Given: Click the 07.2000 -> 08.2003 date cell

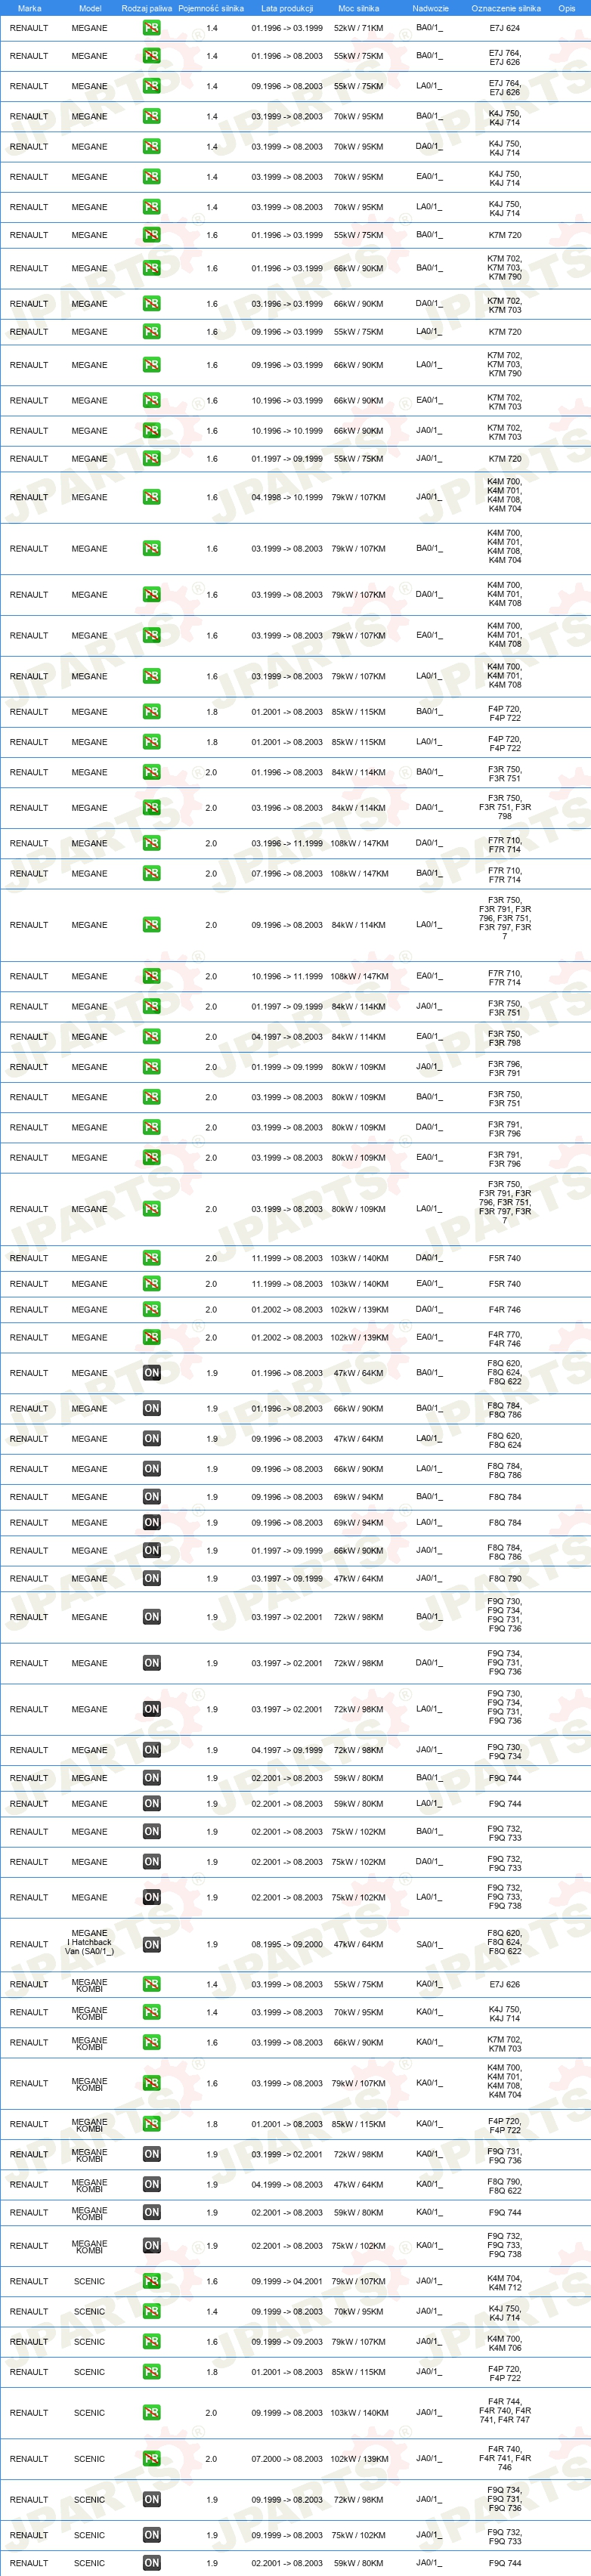Looking at the screenshot, I should coord(287,2459).
